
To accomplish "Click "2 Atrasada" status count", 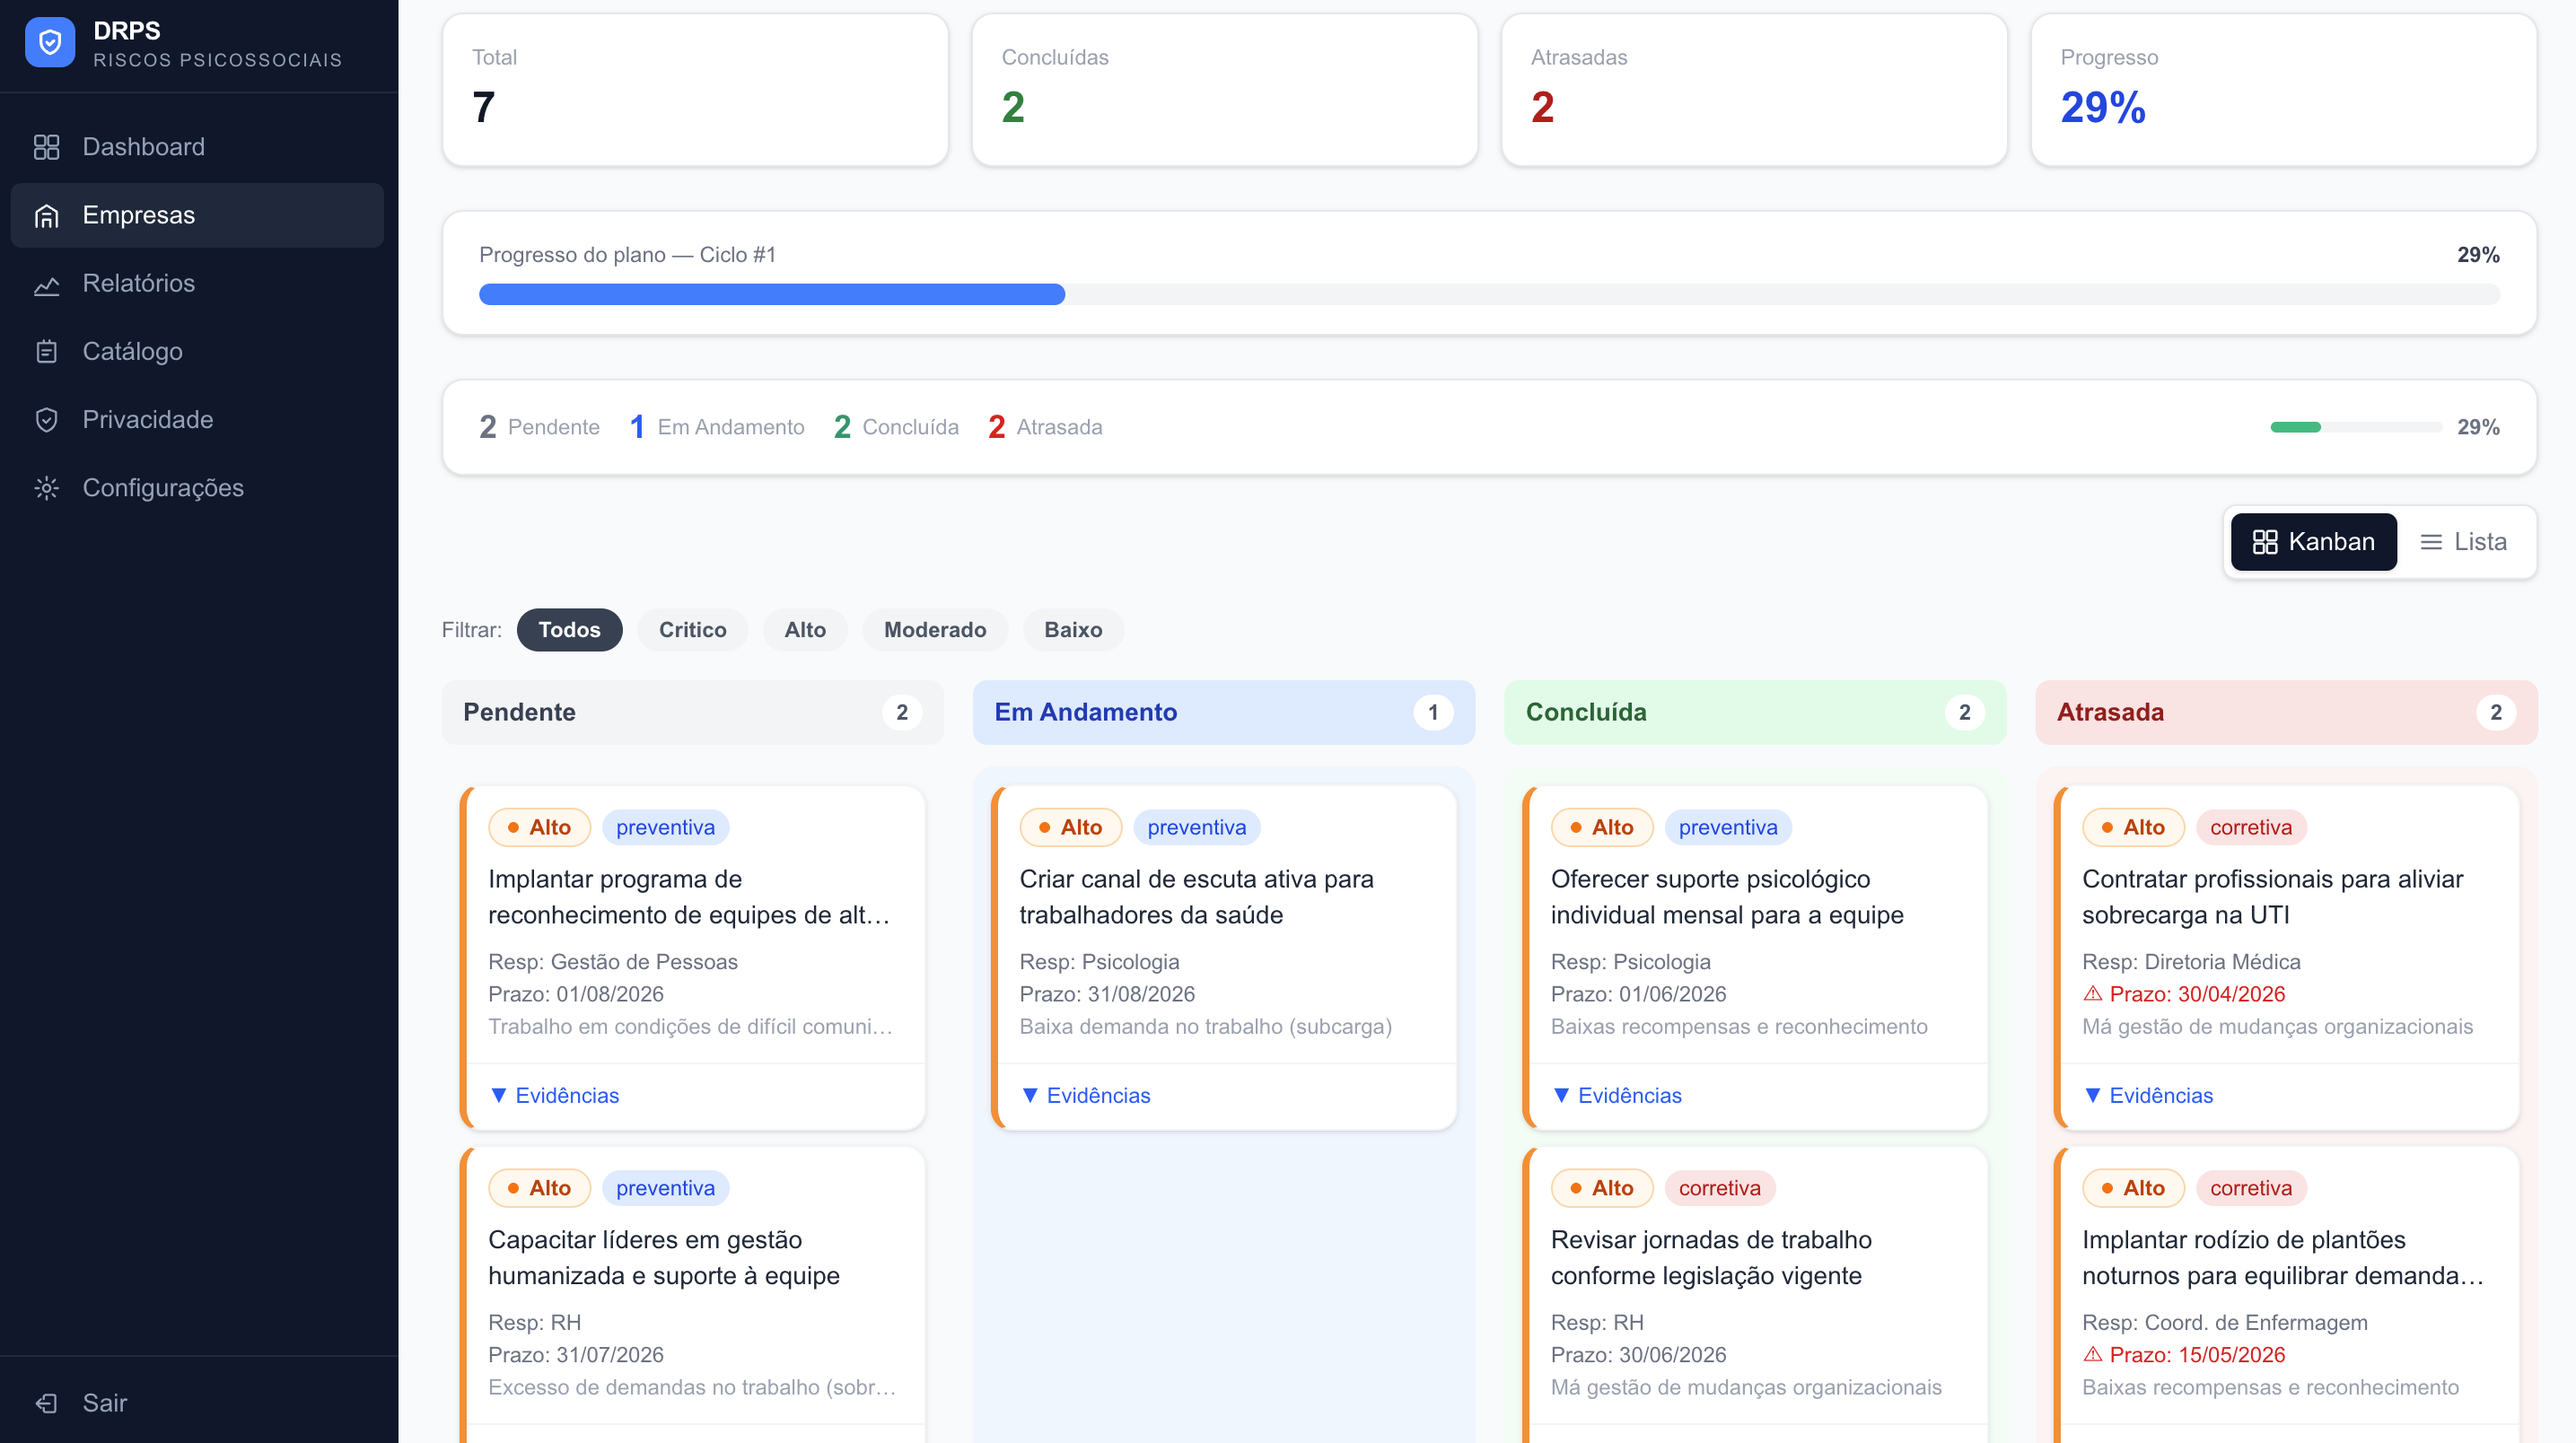I will (x=1045, y=428).
